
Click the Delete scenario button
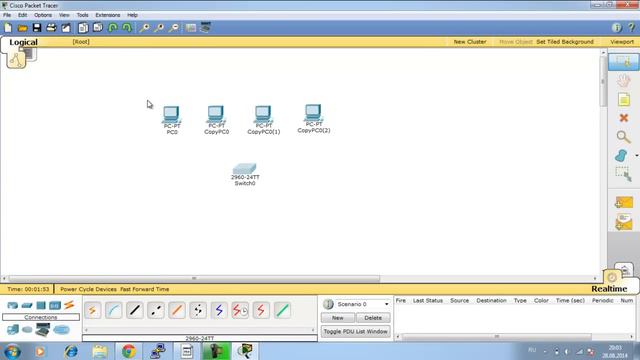pyautogui.click(x=373, y=318)
